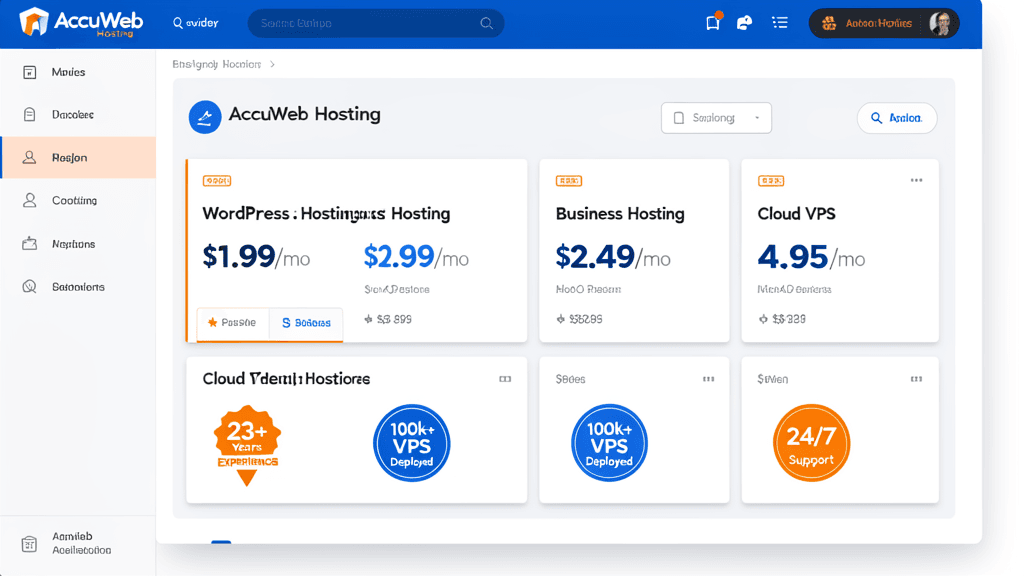The width and height of the screenshot is (1024, 576).
Task: Click into the header search field
Action: click(x=376, y=24)
